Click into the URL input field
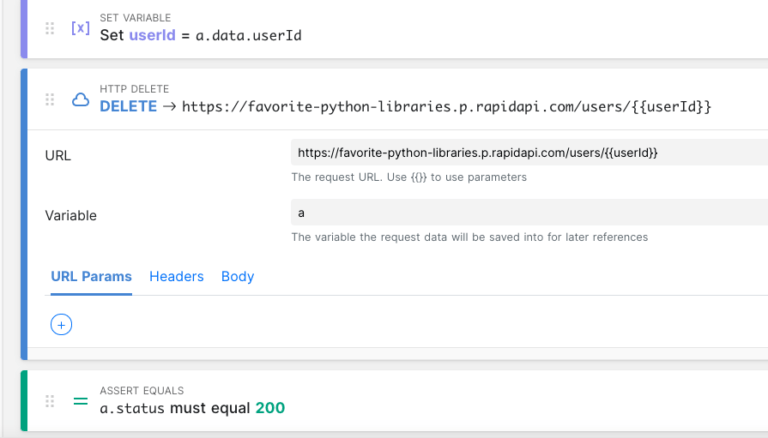 point(529,152)
